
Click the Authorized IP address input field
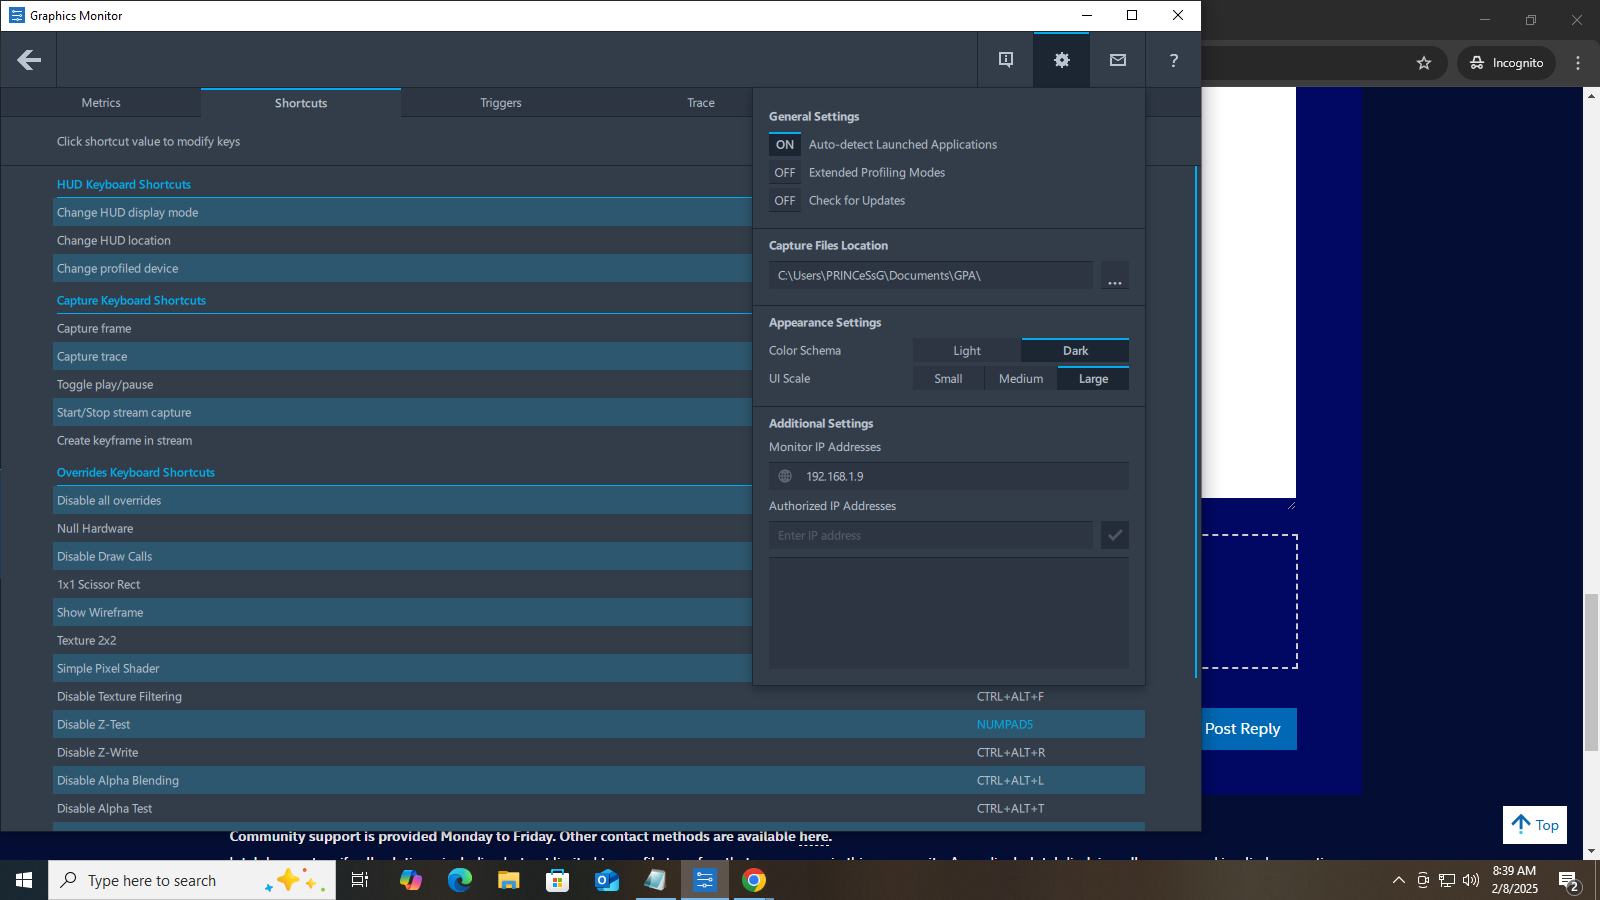coord(930,536)
